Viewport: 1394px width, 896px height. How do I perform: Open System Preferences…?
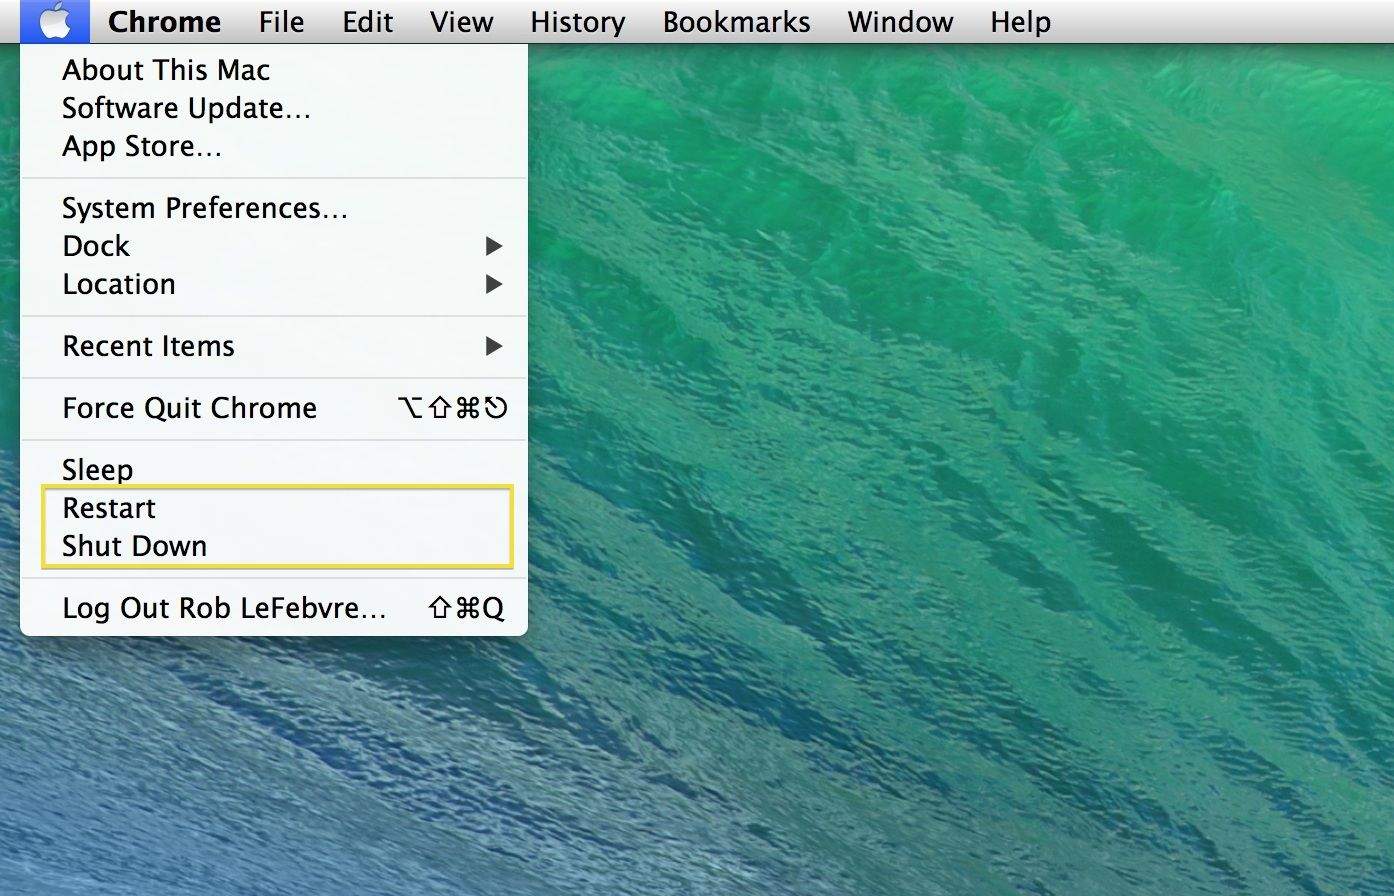pyautogui.click(x=204, y=208)
